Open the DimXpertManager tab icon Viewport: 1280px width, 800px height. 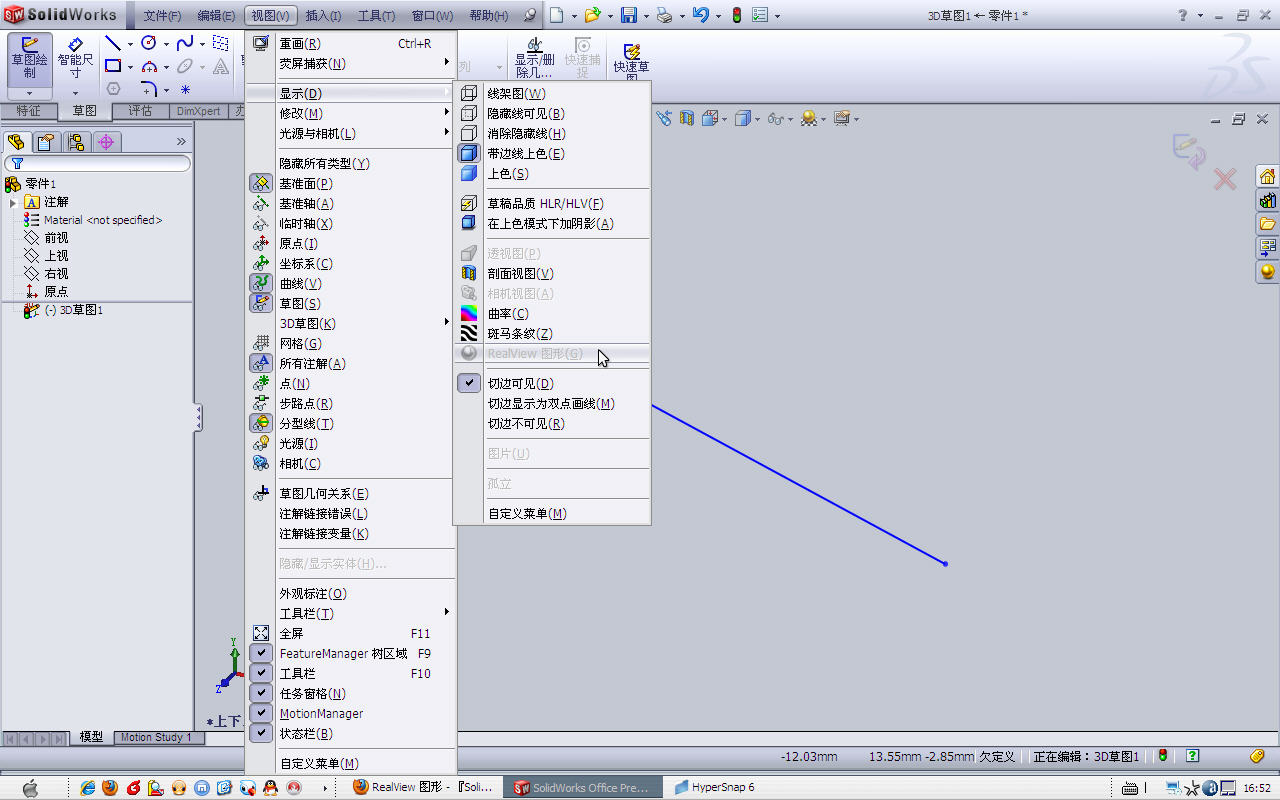tap(106, 142)
